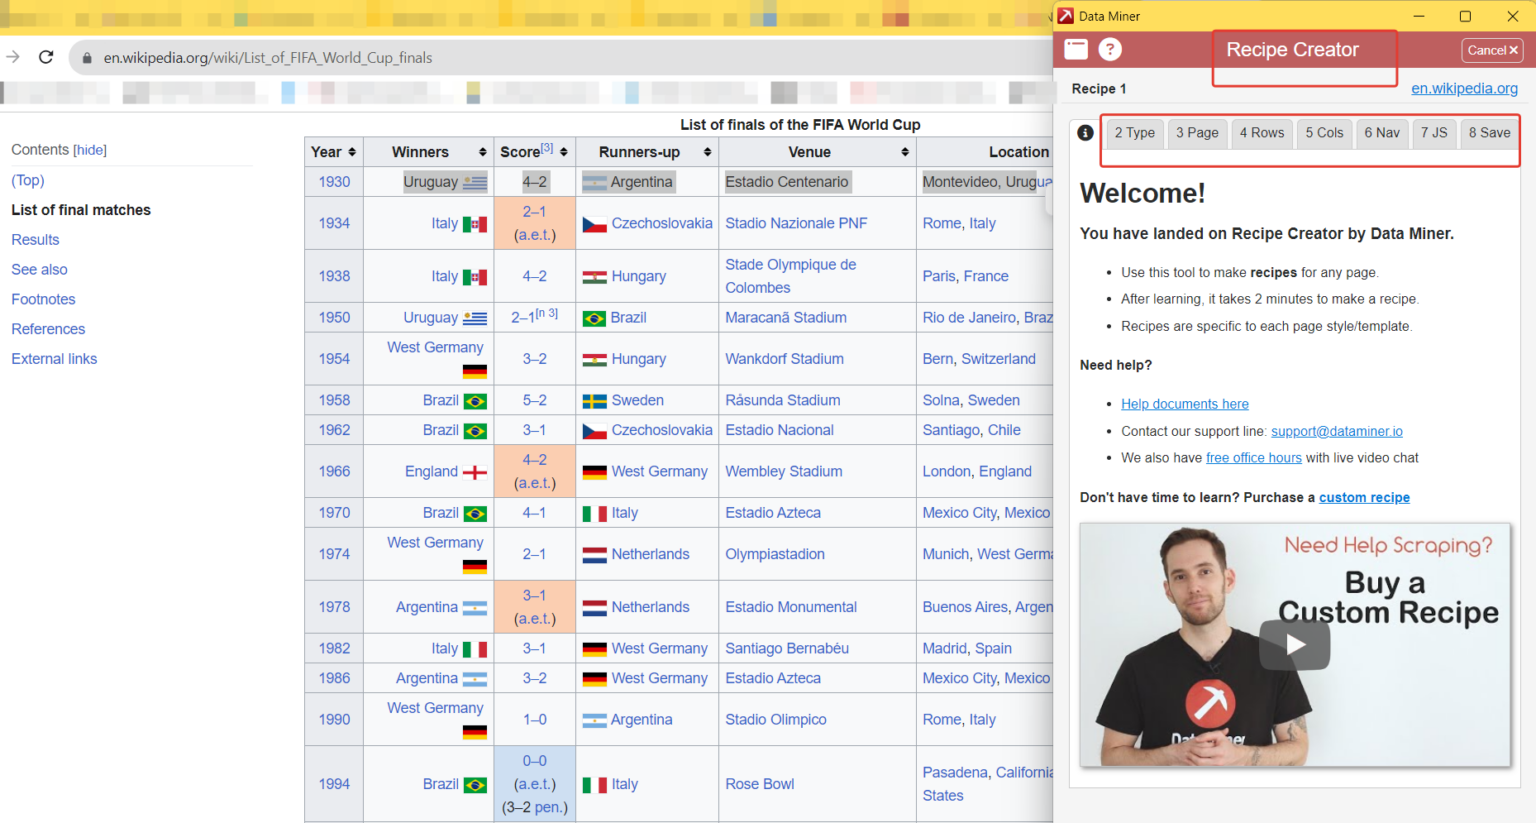The width and height of the screenshot is (1536, 823).
Task: Click the browser back arrow
Action: (x=12, y=57)
